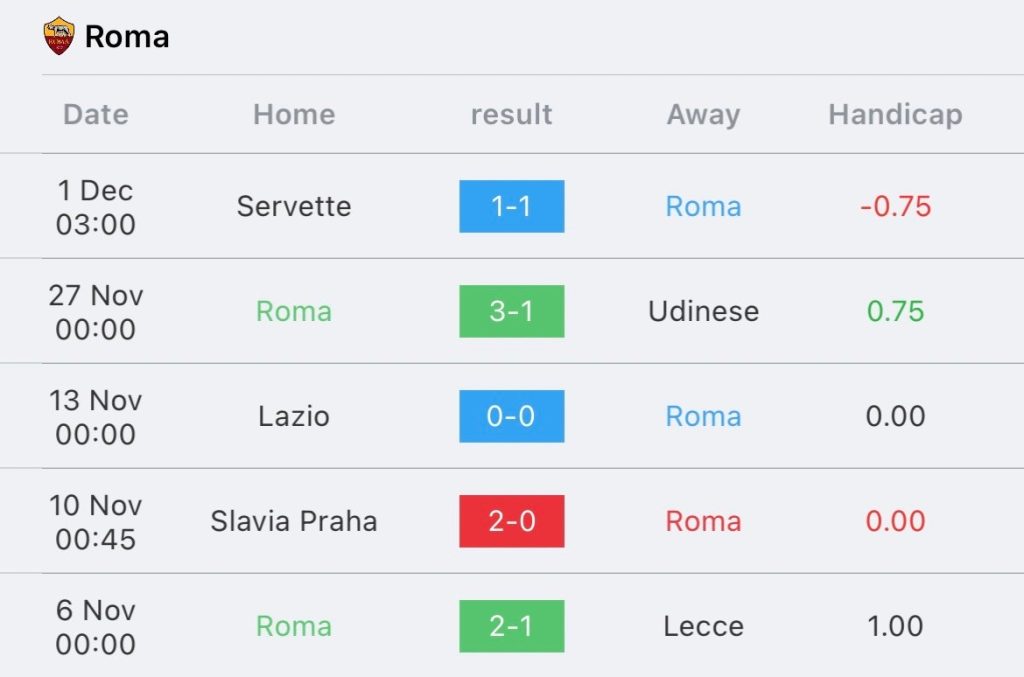The image size is (1024, 677).
Task: Select the Date column header
Action: [x=96, y=114]
